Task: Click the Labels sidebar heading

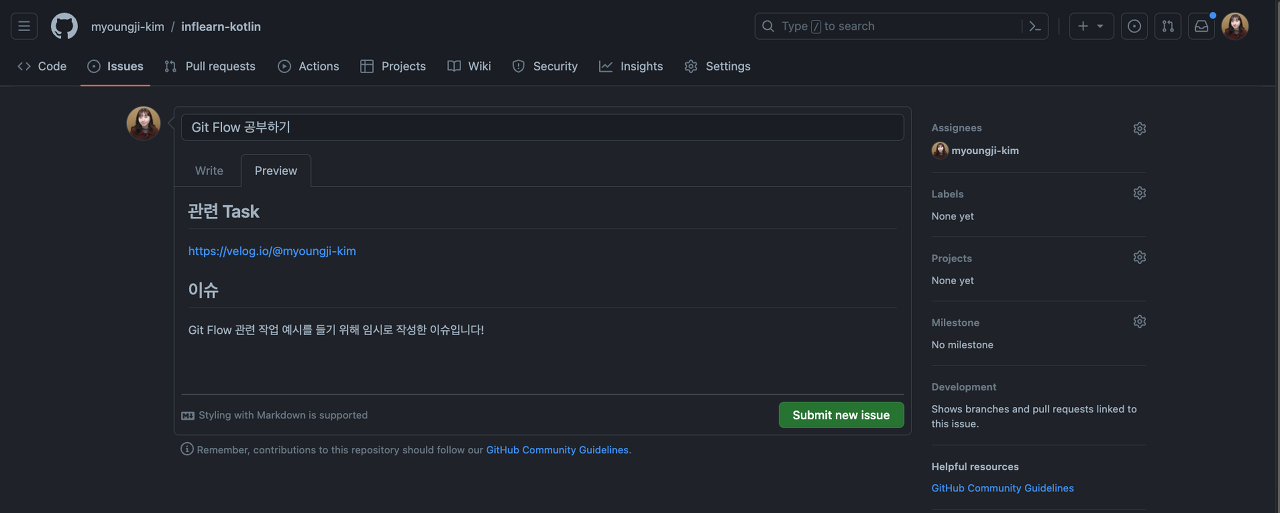Action: [947, 194]
